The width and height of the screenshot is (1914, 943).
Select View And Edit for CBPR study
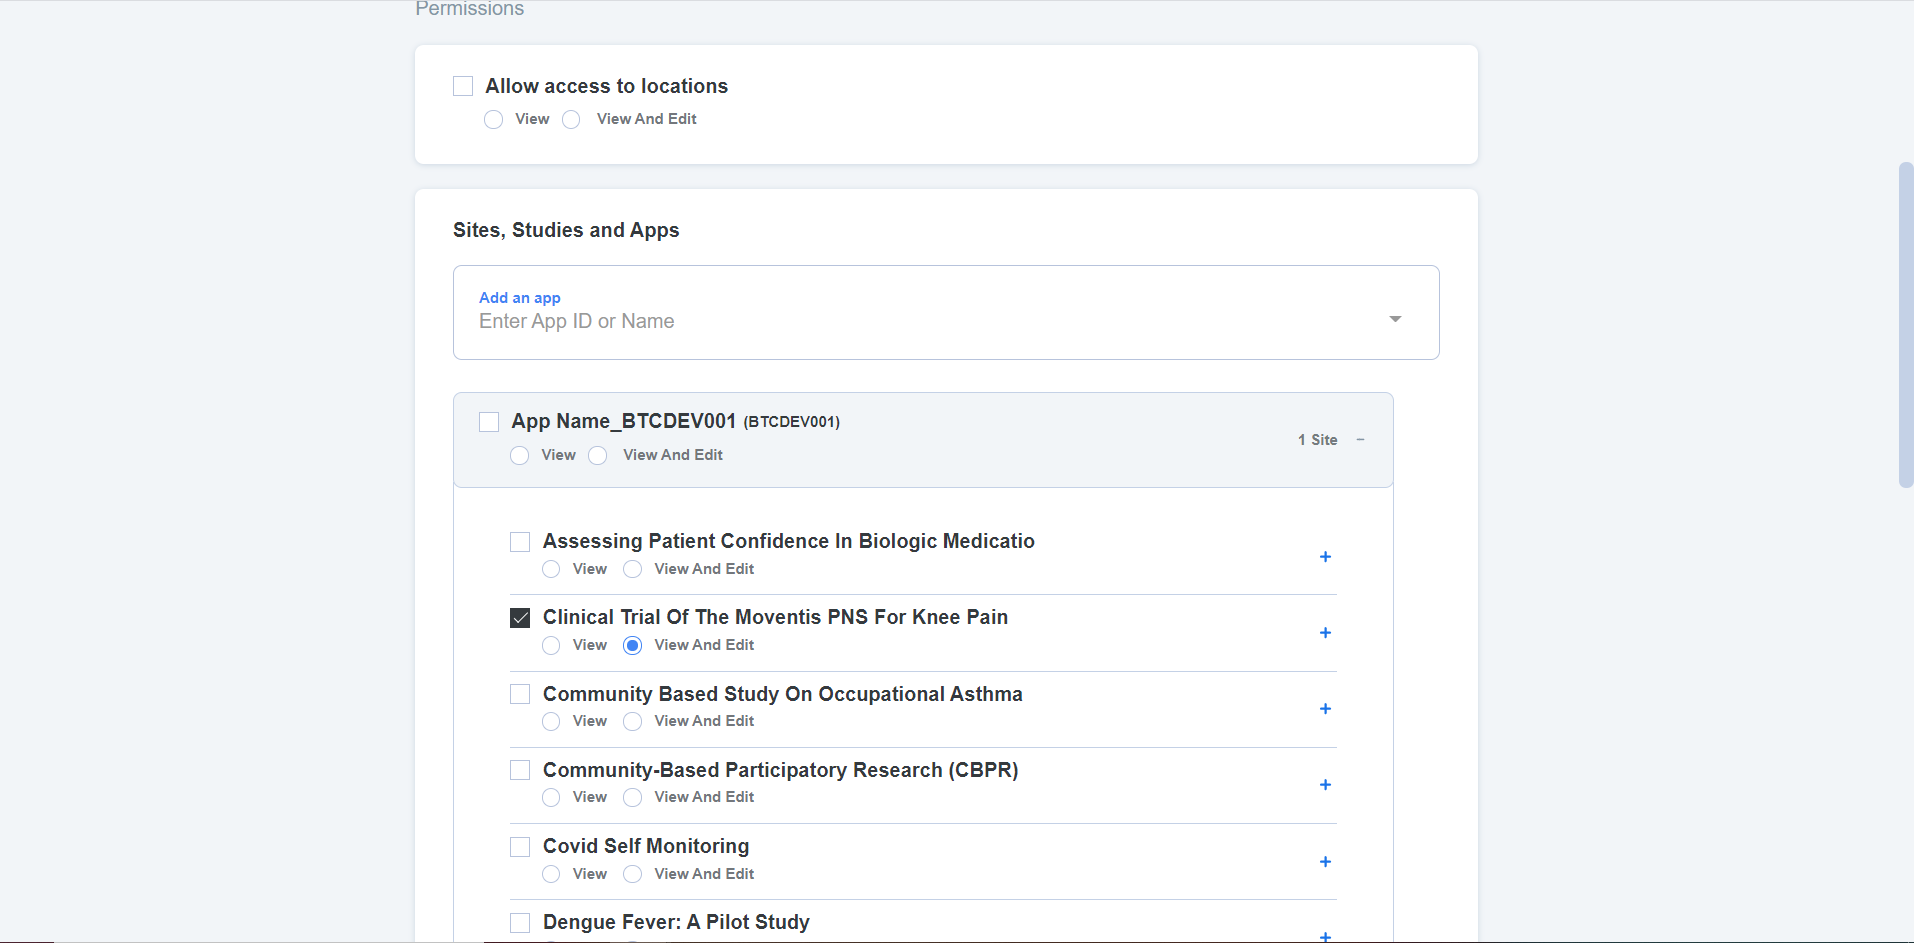(x=632, y=797)
